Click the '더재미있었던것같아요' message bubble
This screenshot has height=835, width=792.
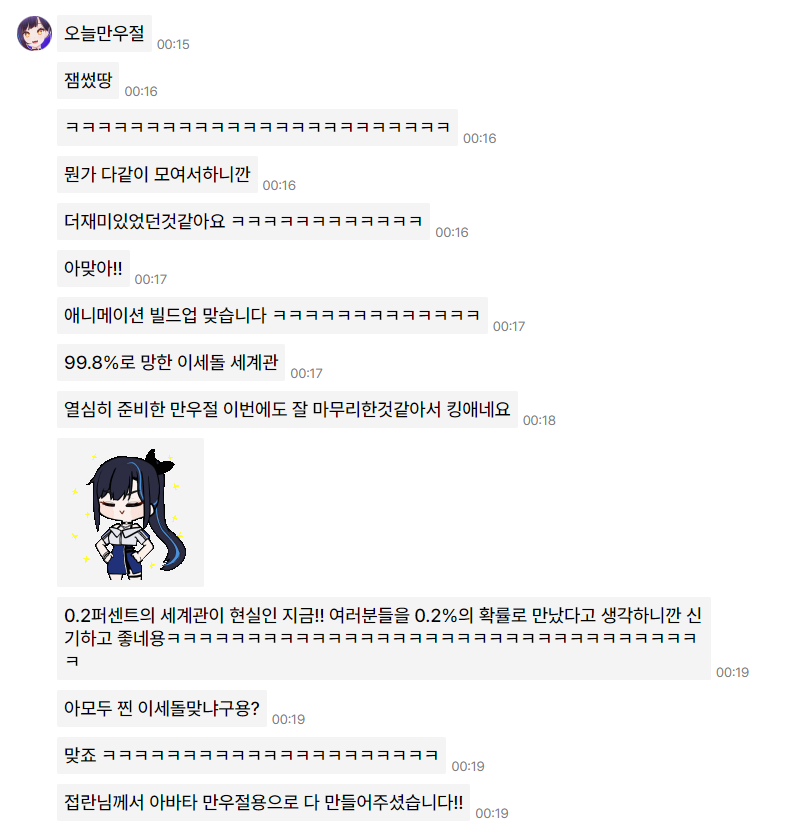click(243, 221)
